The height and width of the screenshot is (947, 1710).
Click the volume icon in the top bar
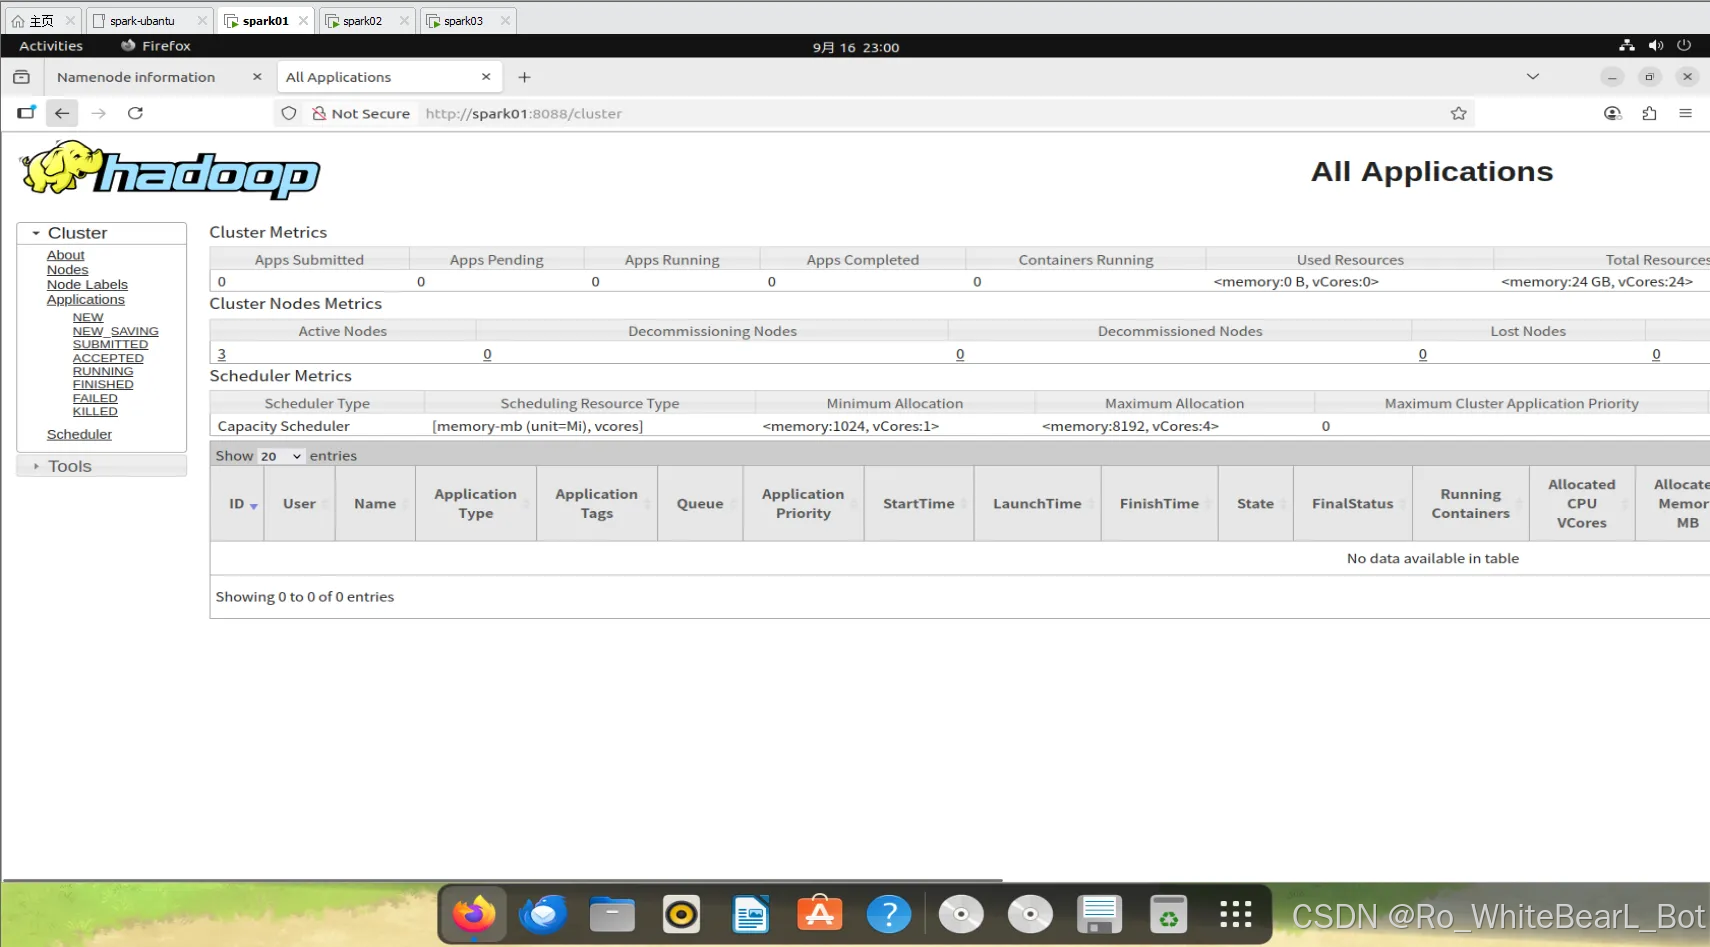coord(1656,46)
